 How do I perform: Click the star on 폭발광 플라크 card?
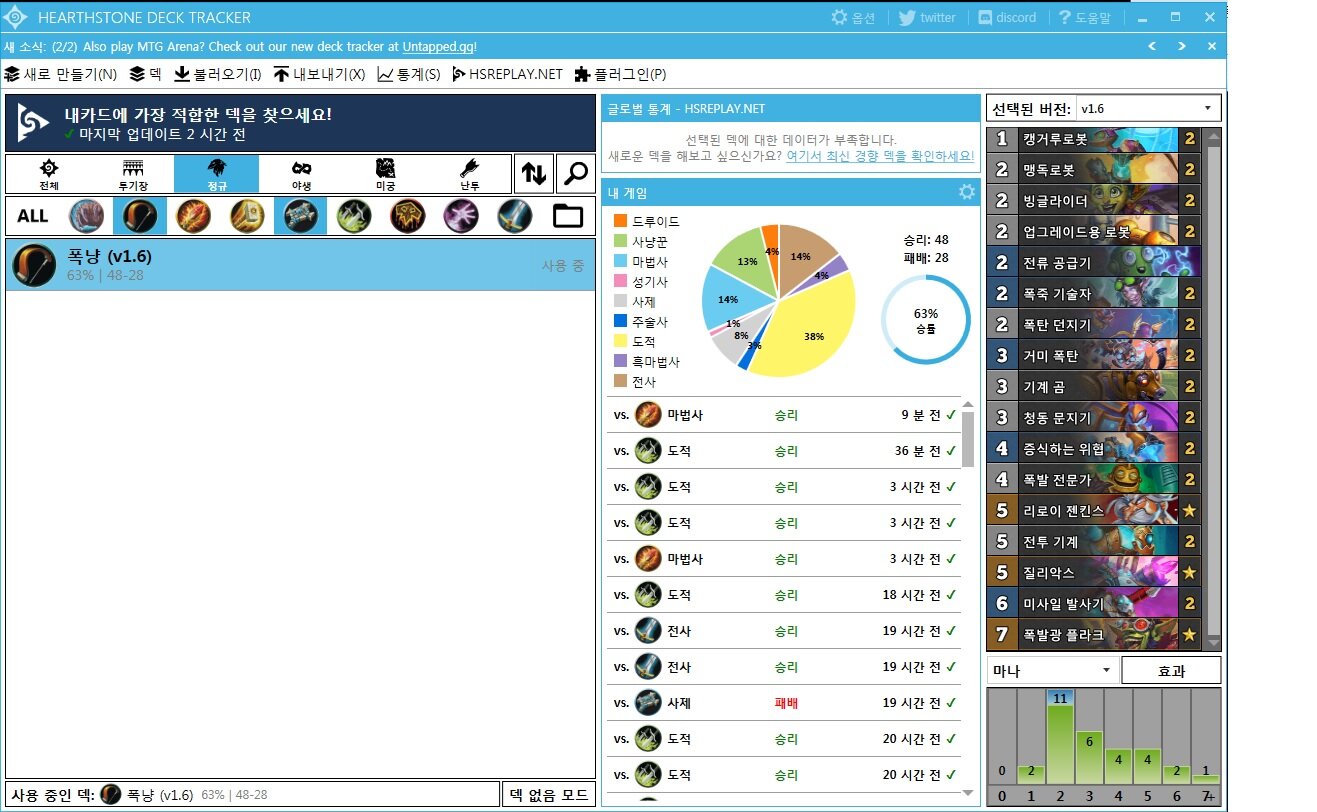click(x=1190, y=635)
